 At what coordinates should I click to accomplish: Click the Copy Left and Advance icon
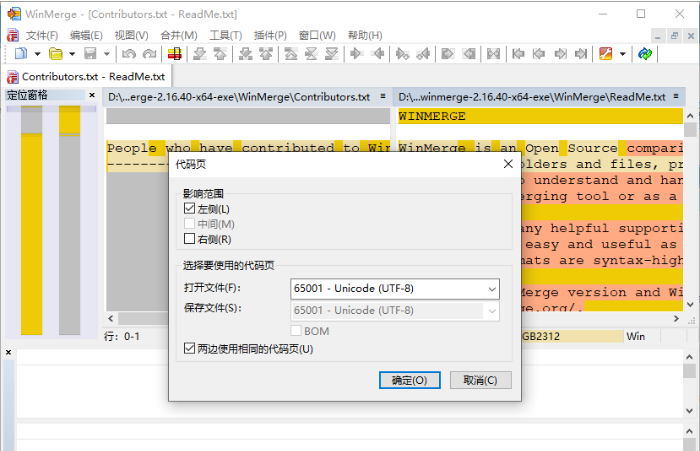tap(423, 54)
